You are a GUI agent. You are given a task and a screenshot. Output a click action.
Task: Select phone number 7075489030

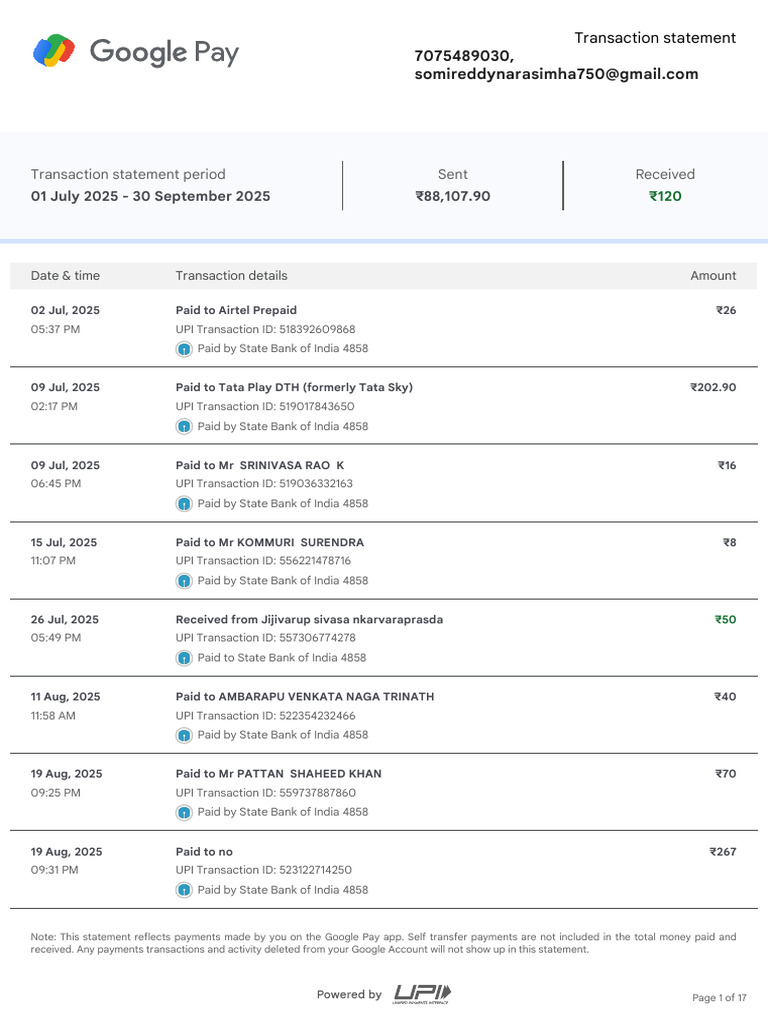coord(464,56)
